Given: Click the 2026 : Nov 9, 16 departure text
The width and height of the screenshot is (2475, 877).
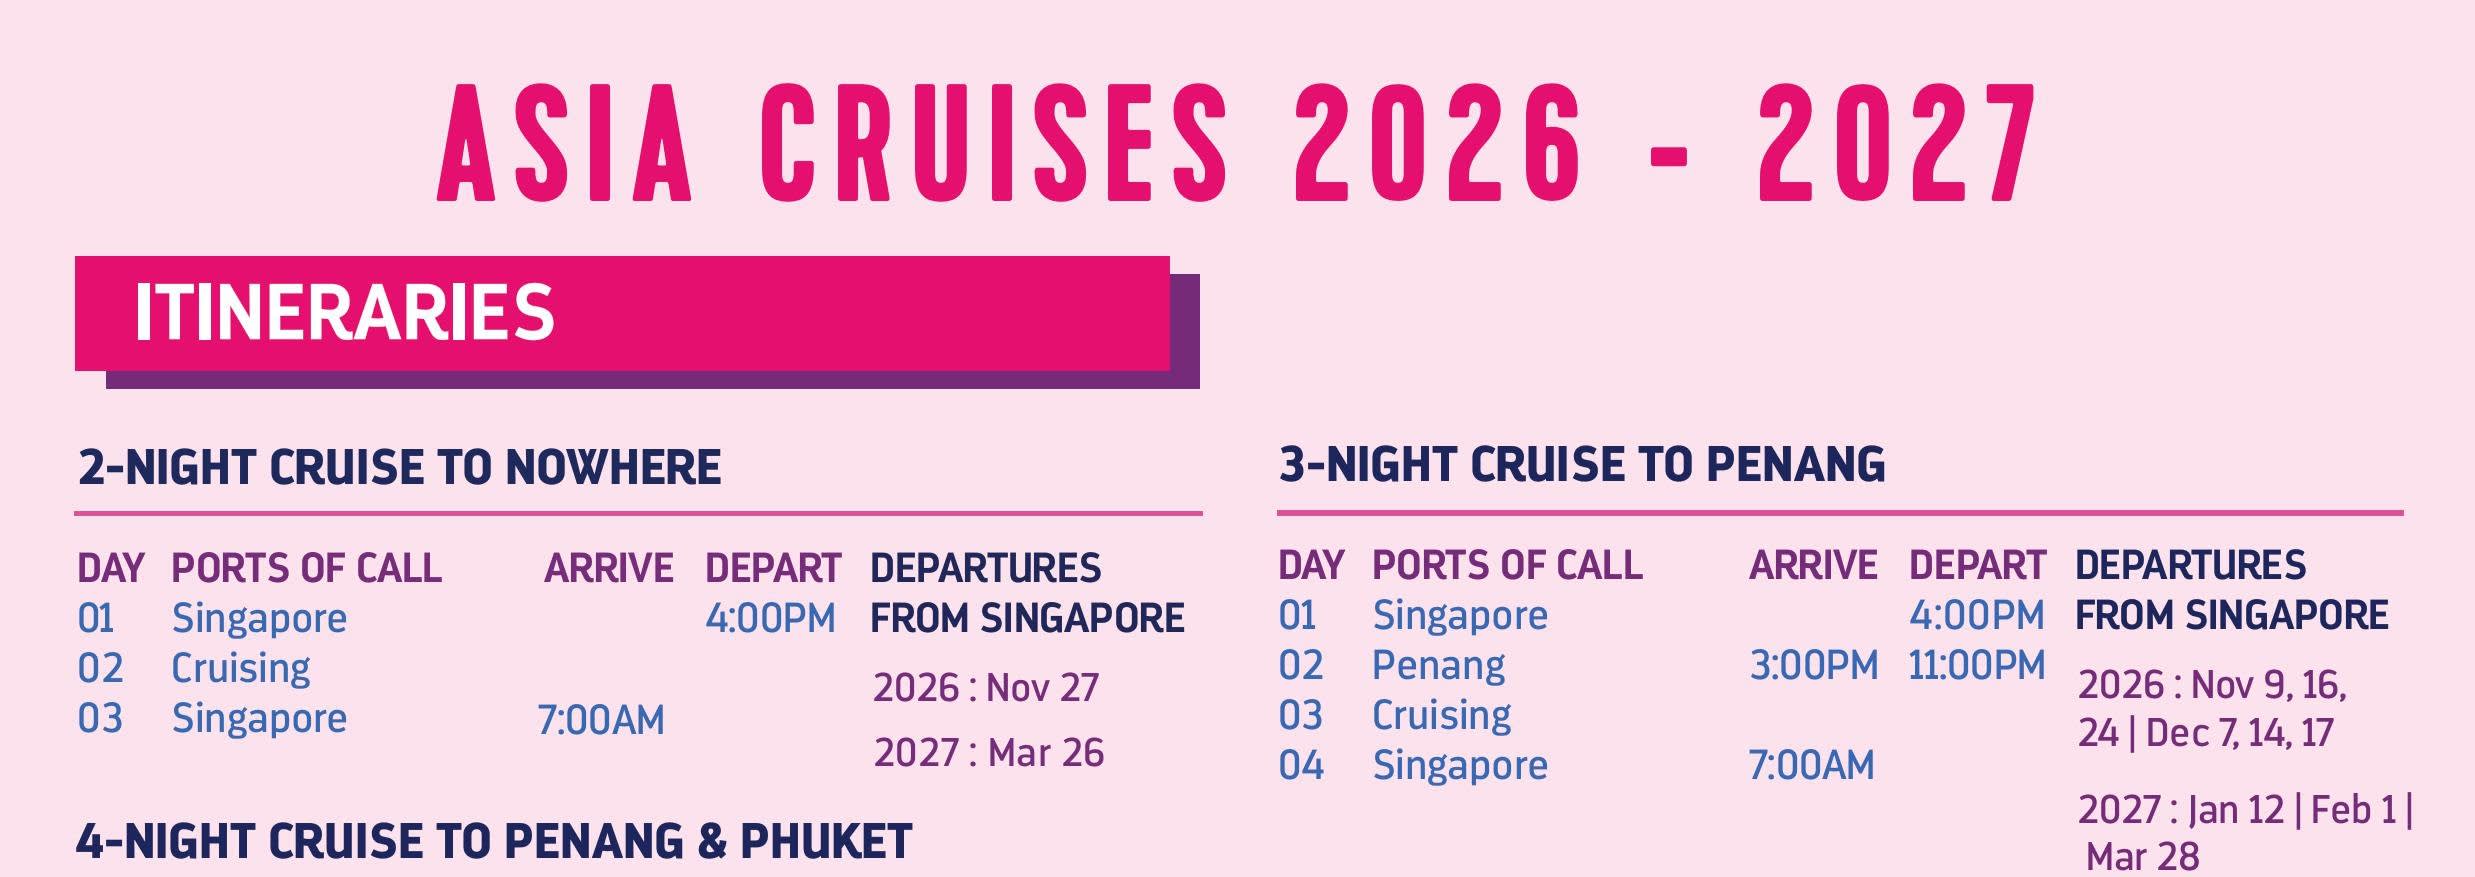Looking at the screenshot, I should [x=2211, y=686].
